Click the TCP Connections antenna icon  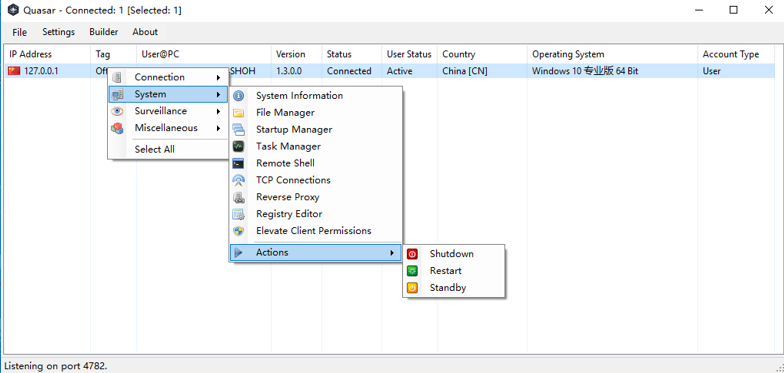tap(239, 180)
